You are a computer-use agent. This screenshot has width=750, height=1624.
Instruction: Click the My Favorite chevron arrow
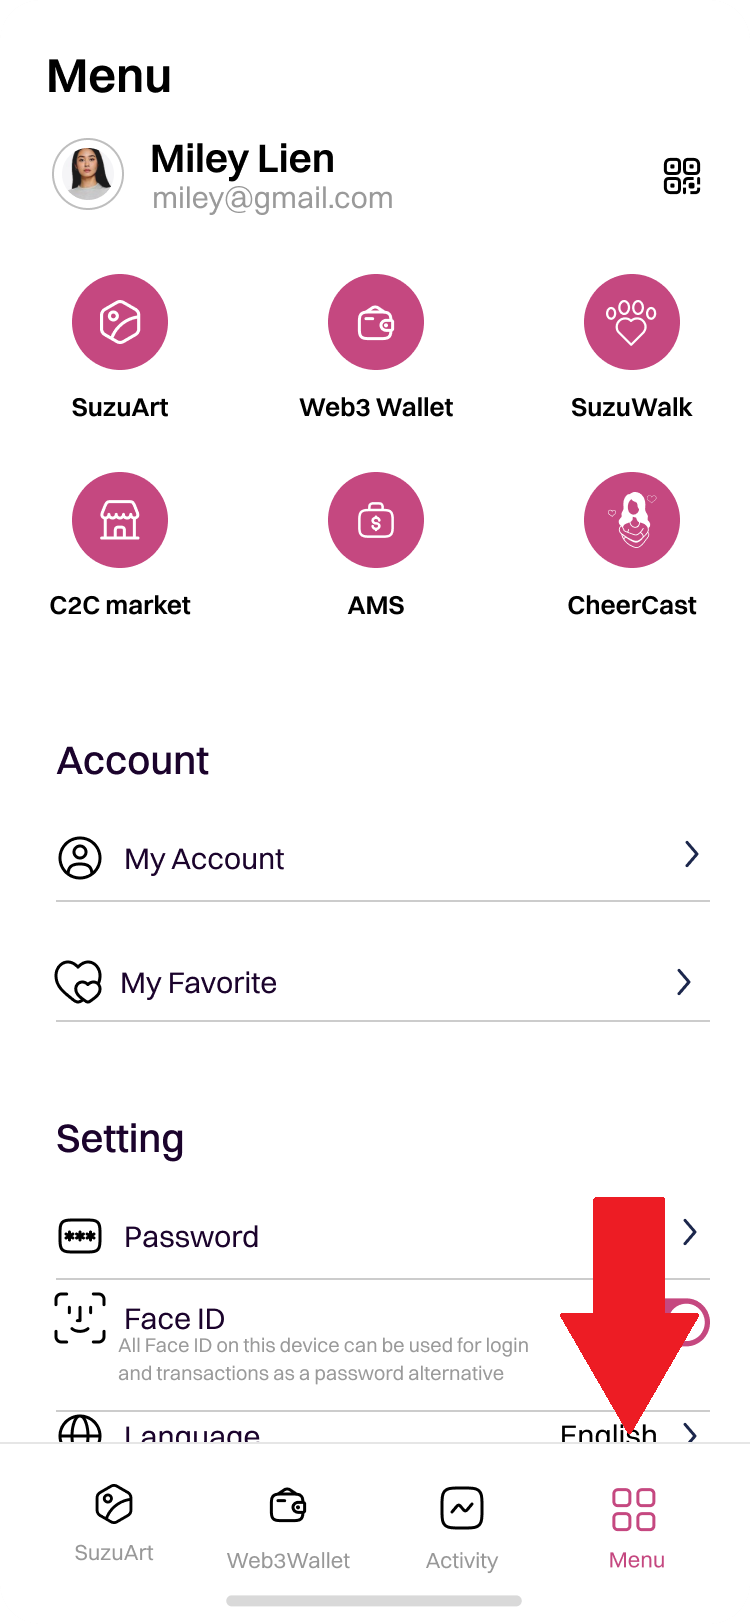[x=684, y=982]
